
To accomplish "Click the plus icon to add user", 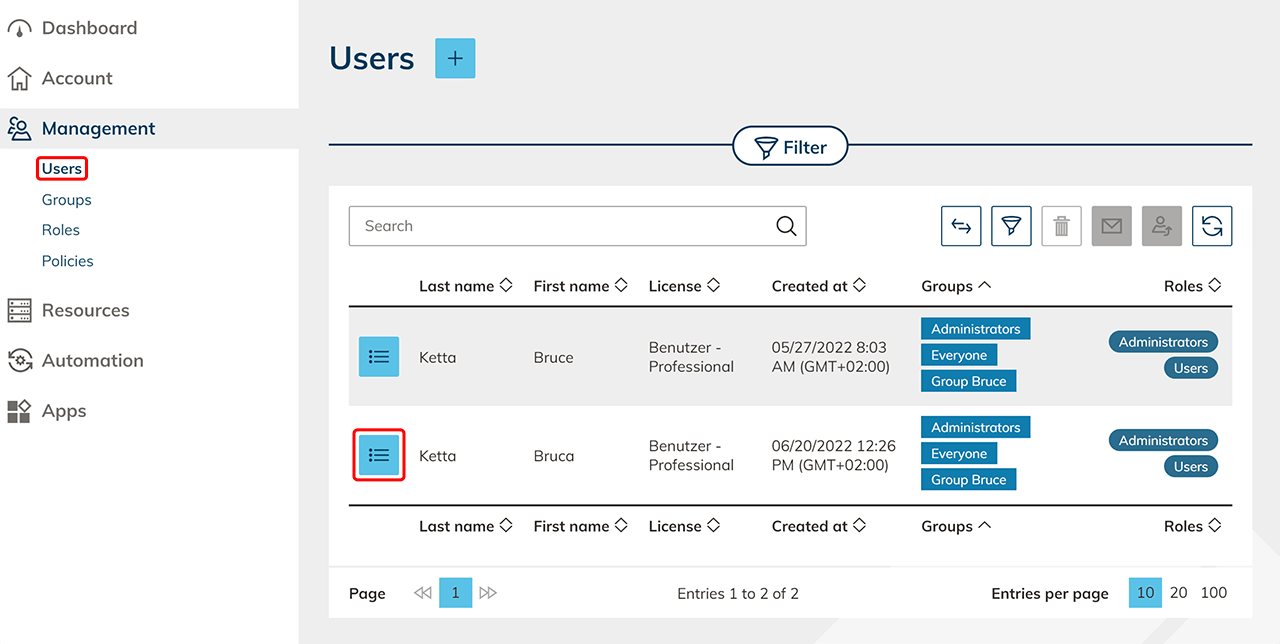I will pyautogui.click(x=455, y=59).
